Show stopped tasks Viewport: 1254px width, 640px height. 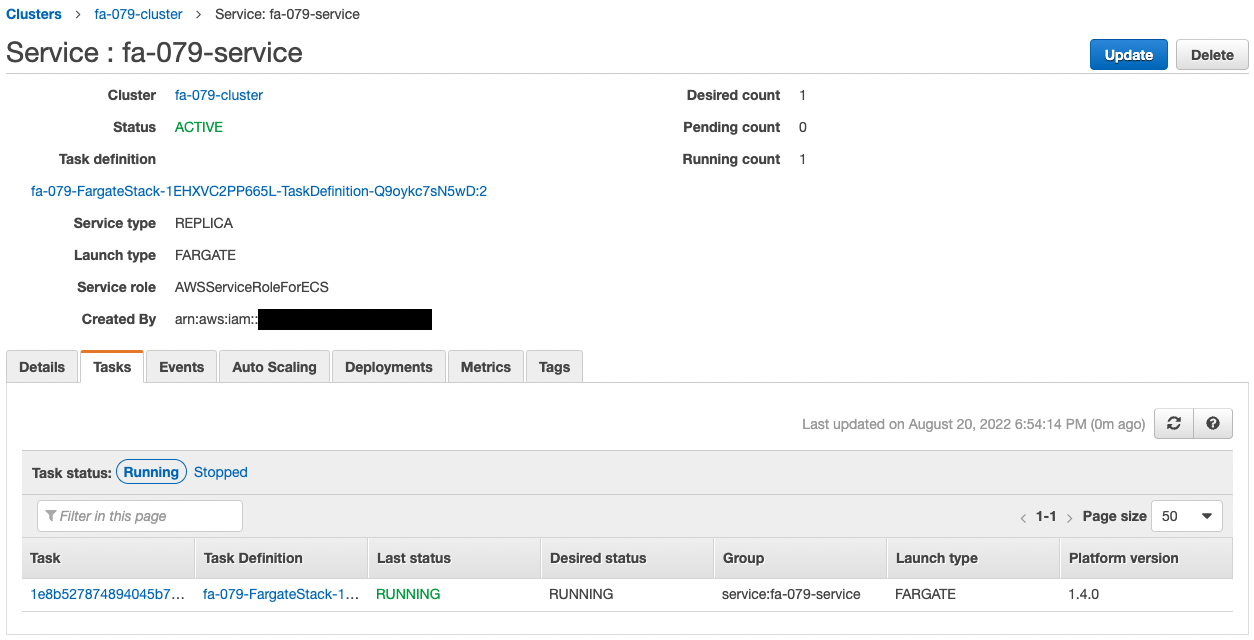click(220, 471)
